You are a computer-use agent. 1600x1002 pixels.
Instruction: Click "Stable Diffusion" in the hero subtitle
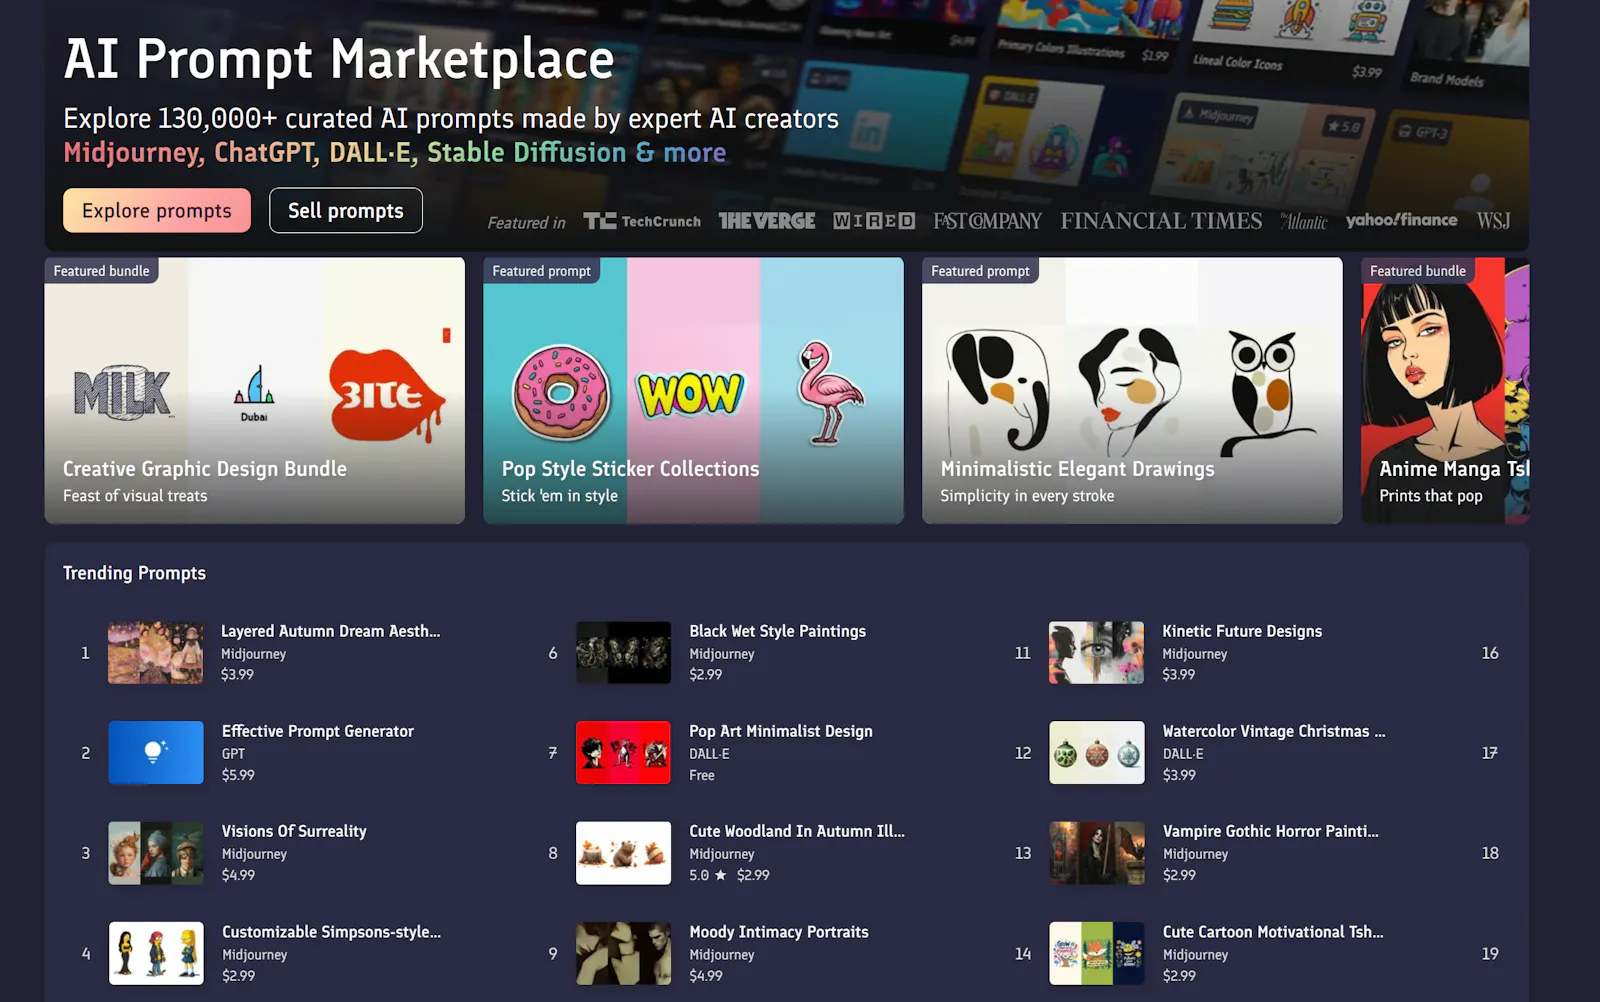526,152
